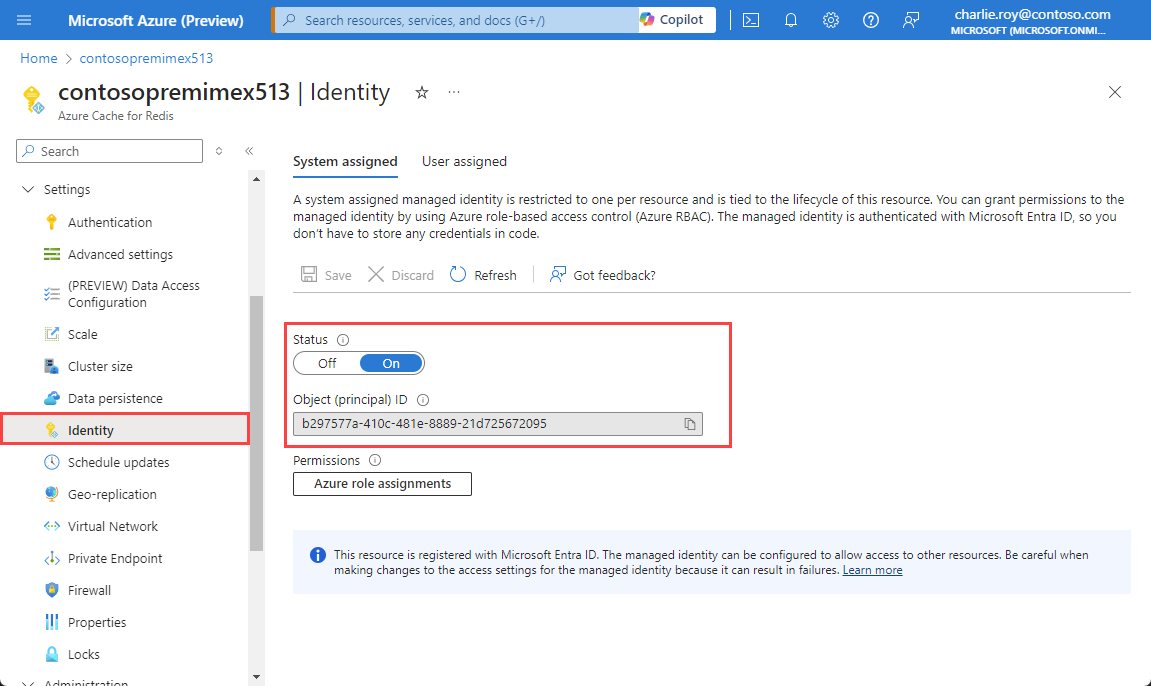Select Schedule updates menu label
This screenshot has height=686, width=1151.
[119, 462]
